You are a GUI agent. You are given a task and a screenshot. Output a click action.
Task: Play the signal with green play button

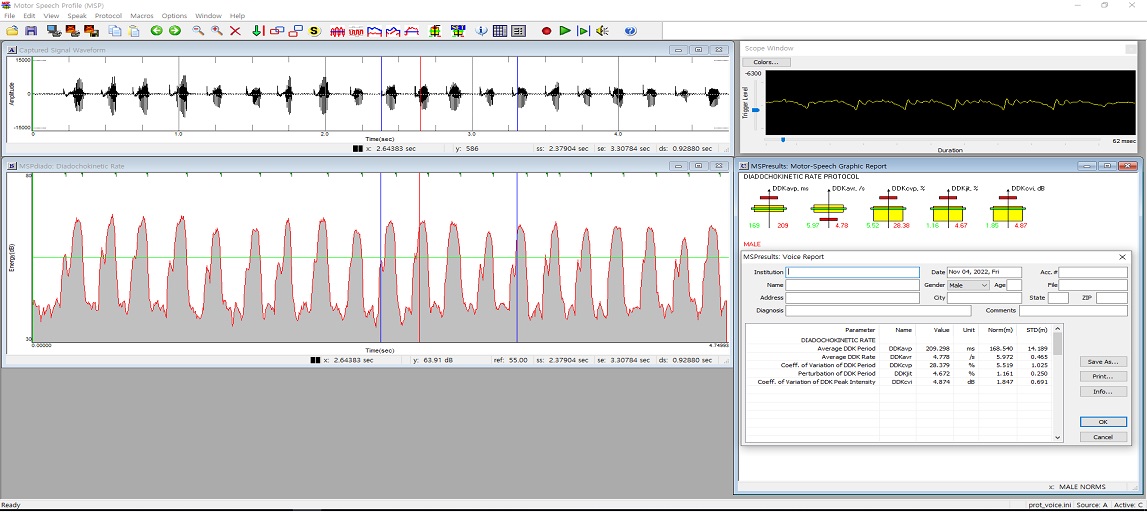565,31
